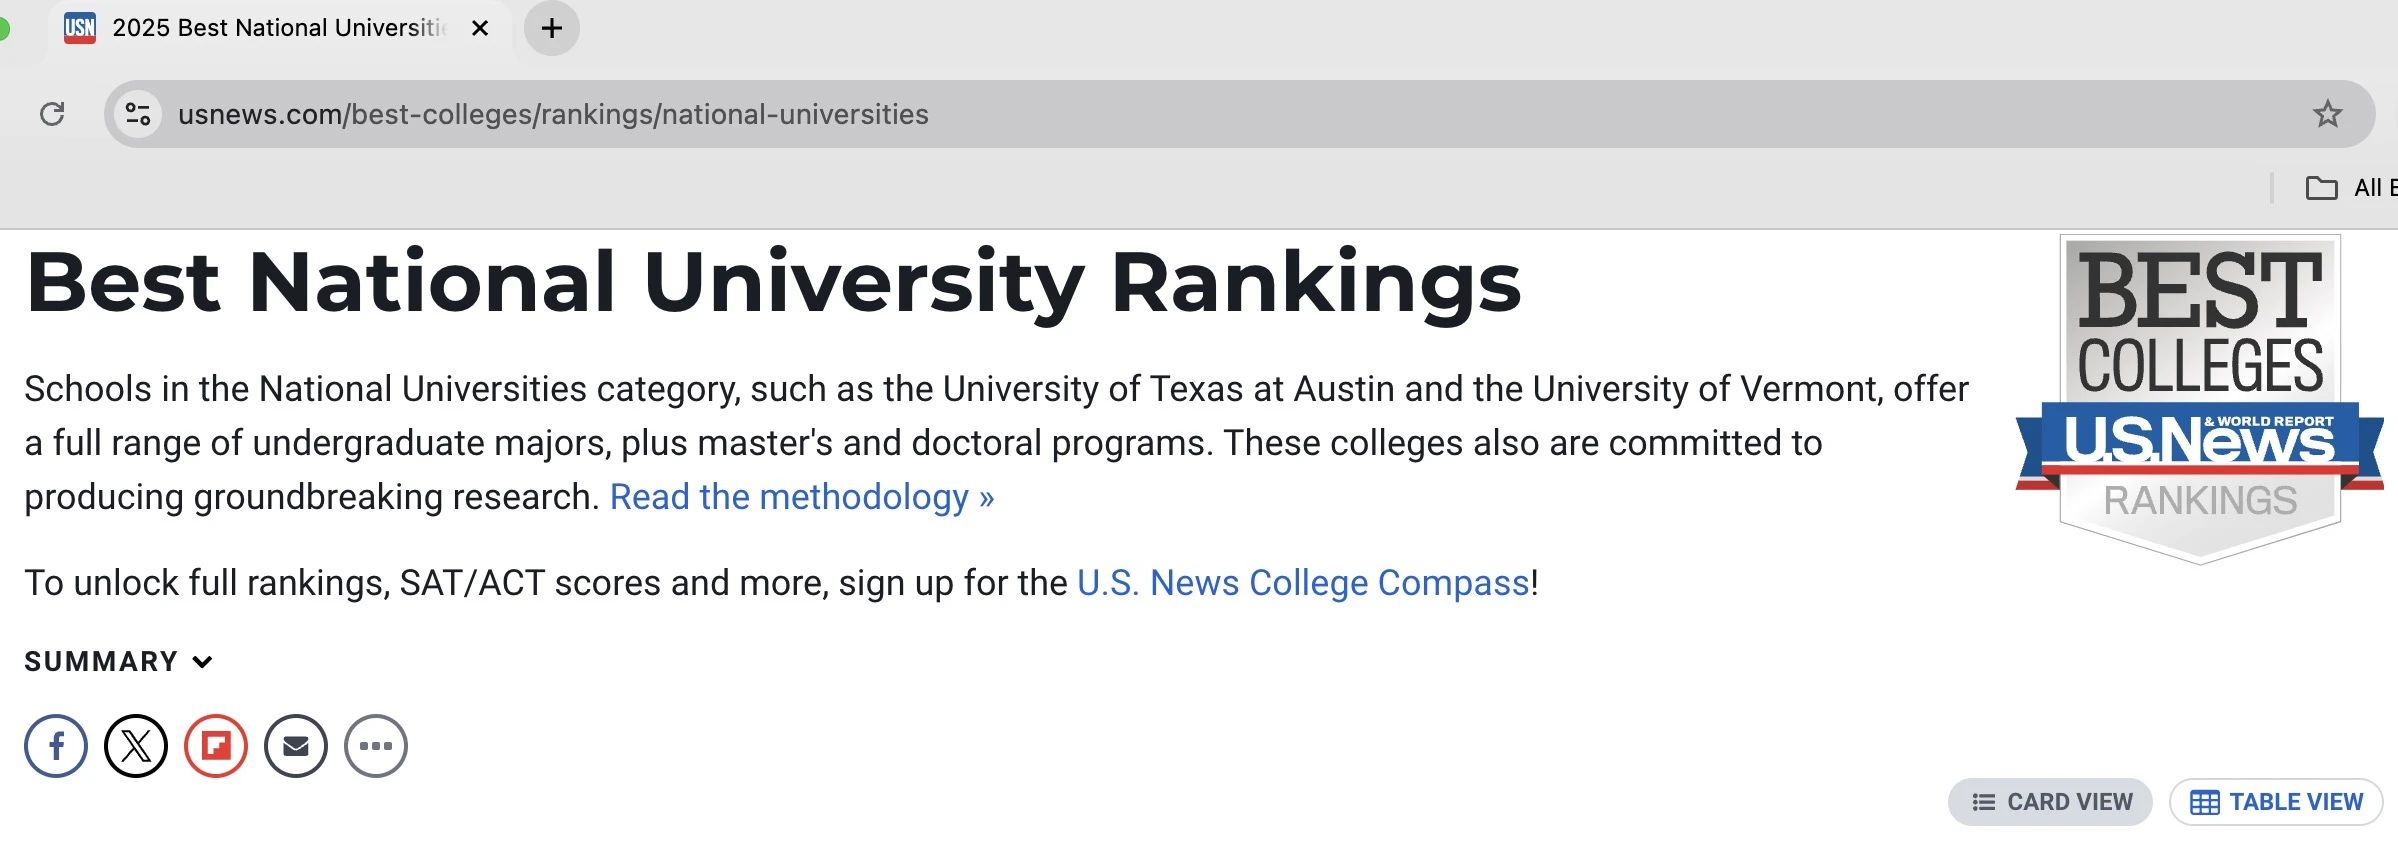Click the usnews.com address bar URL
The height and width of the screenshot is (864, 2398).
553,114
